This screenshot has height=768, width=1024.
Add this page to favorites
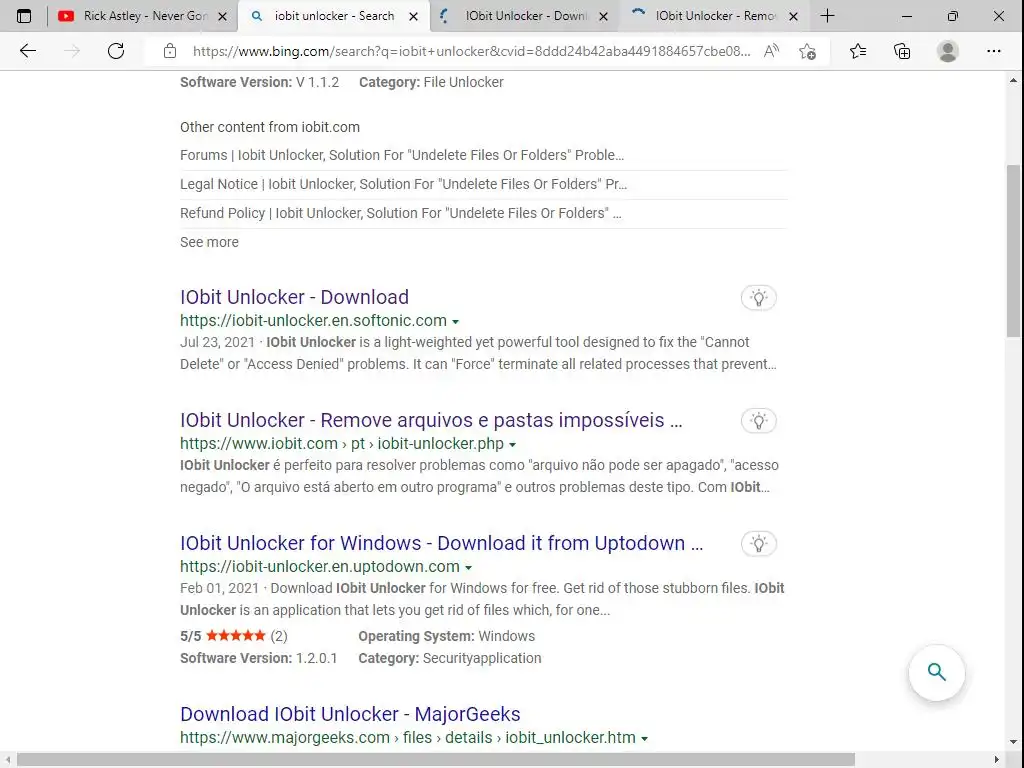pos(807,51)
